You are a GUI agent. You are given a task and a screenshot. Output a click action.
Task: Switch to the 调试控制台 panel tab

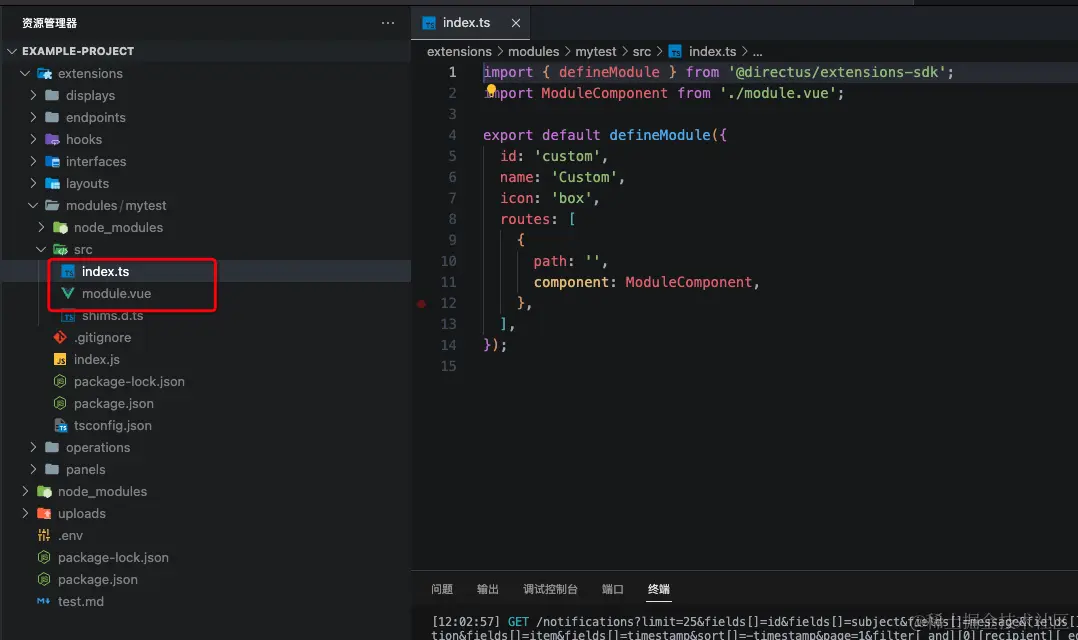coord(550,589)
